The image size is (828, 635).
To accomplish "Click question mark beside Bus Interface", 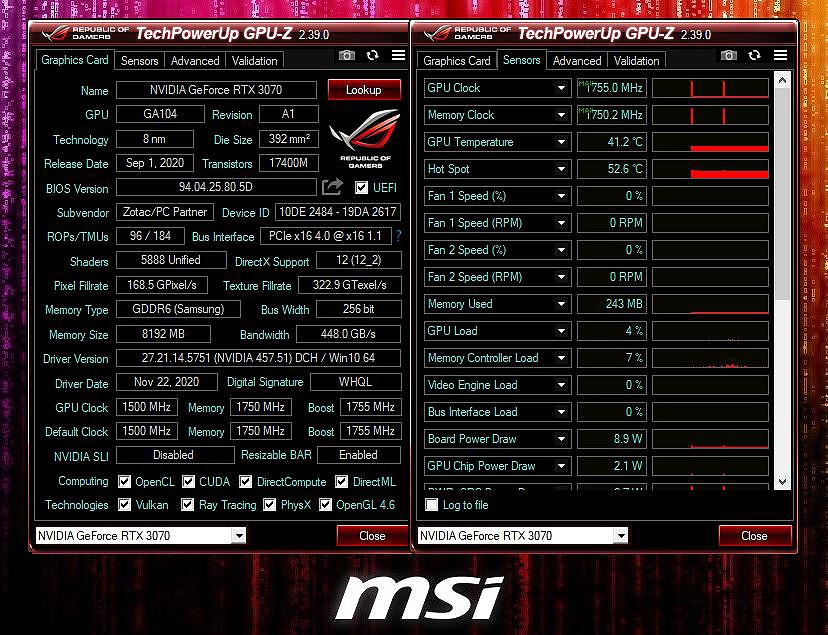I will (398, 236).
